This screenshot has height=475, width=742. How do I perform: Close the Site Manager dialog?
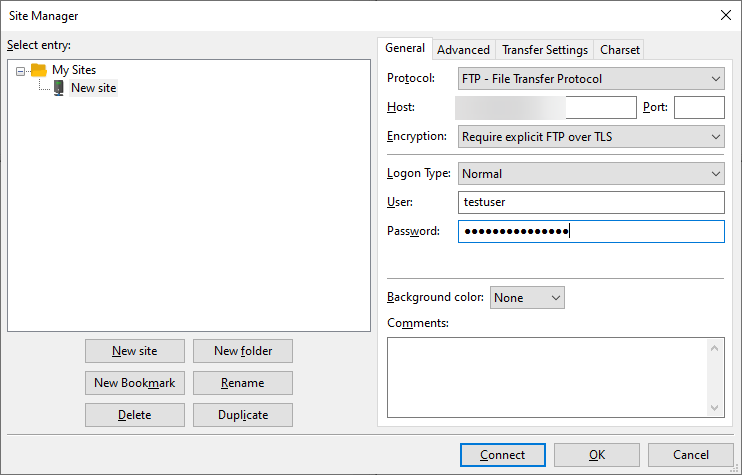tap(726, 15)
